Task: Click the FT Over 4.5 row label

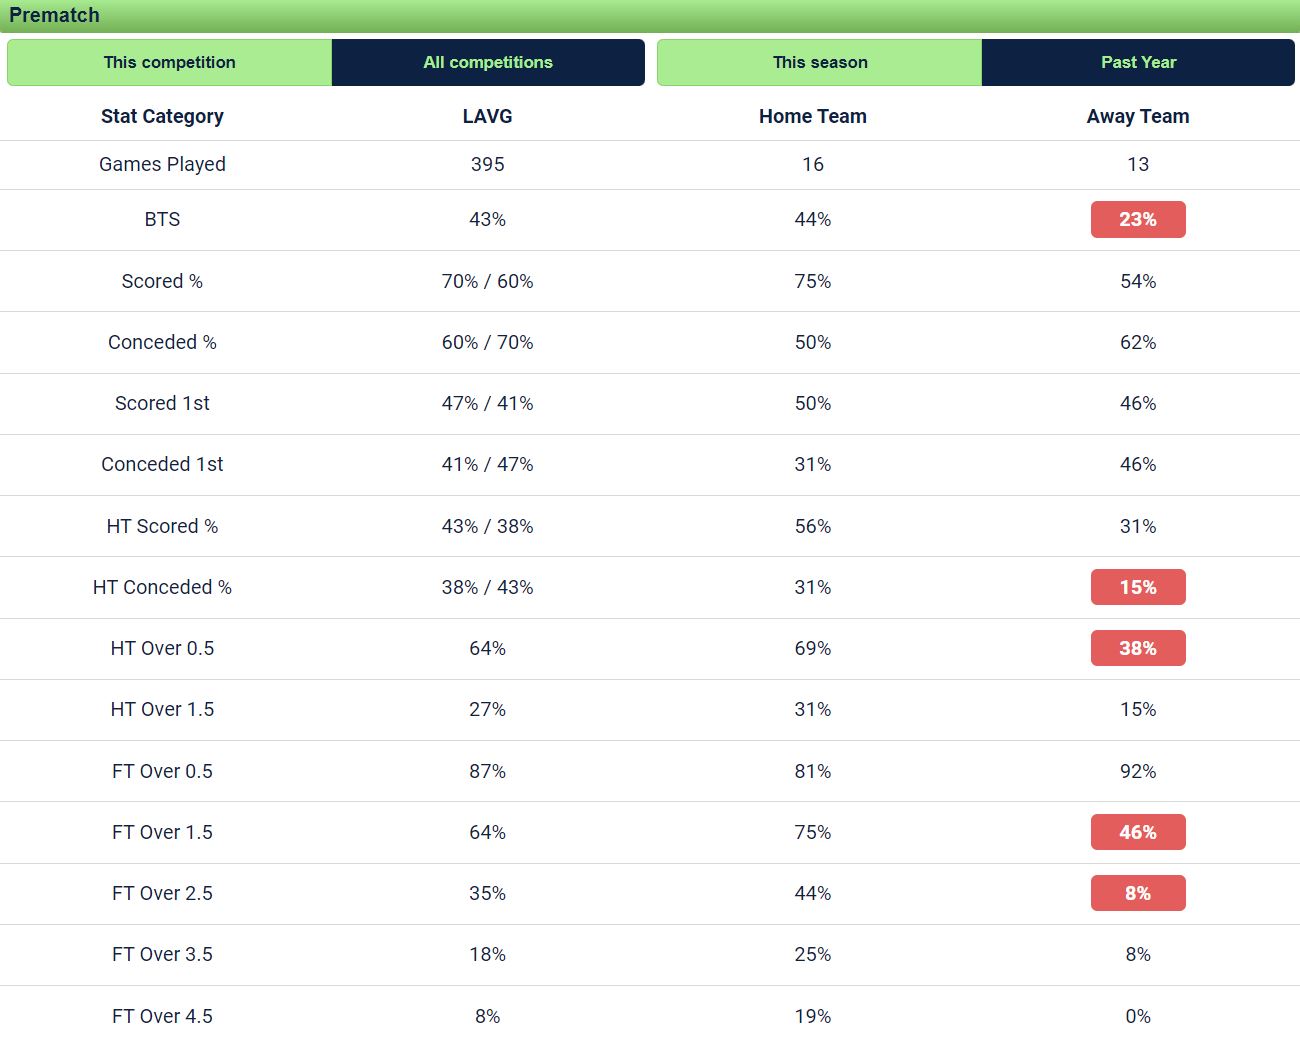Action: [162, 1016]
